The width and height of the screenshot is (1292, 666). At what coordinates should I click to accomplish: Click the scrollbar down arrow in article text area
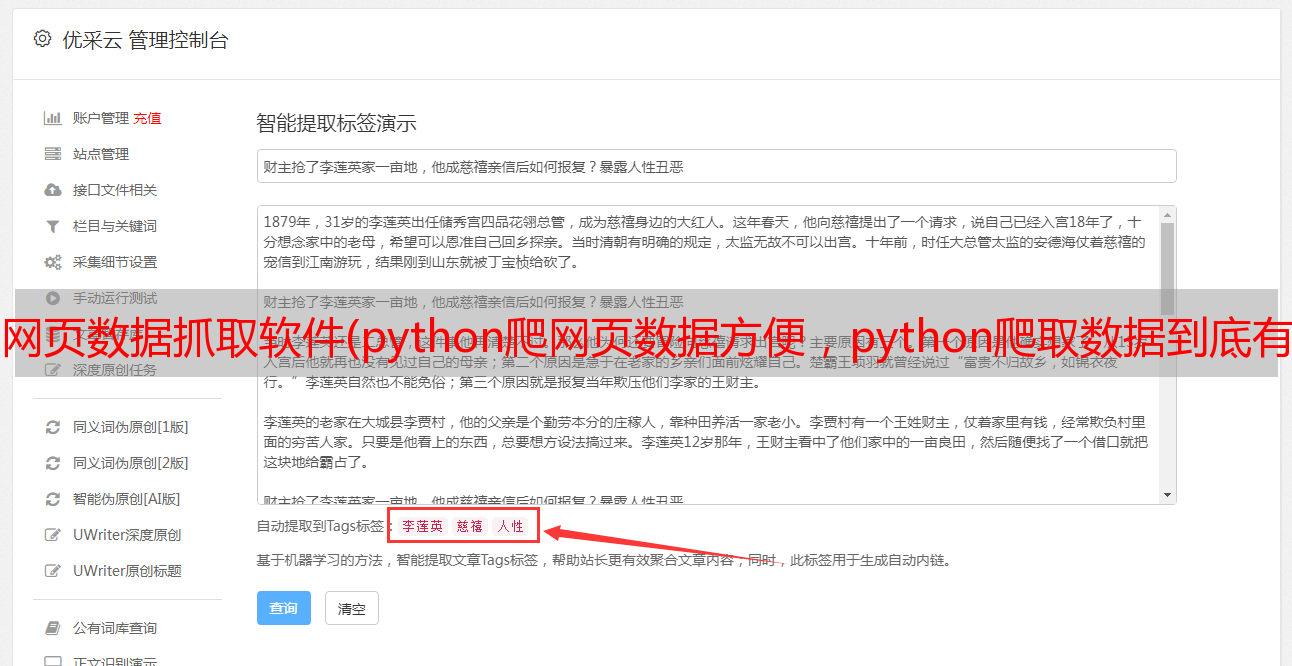coord(1167,495)
